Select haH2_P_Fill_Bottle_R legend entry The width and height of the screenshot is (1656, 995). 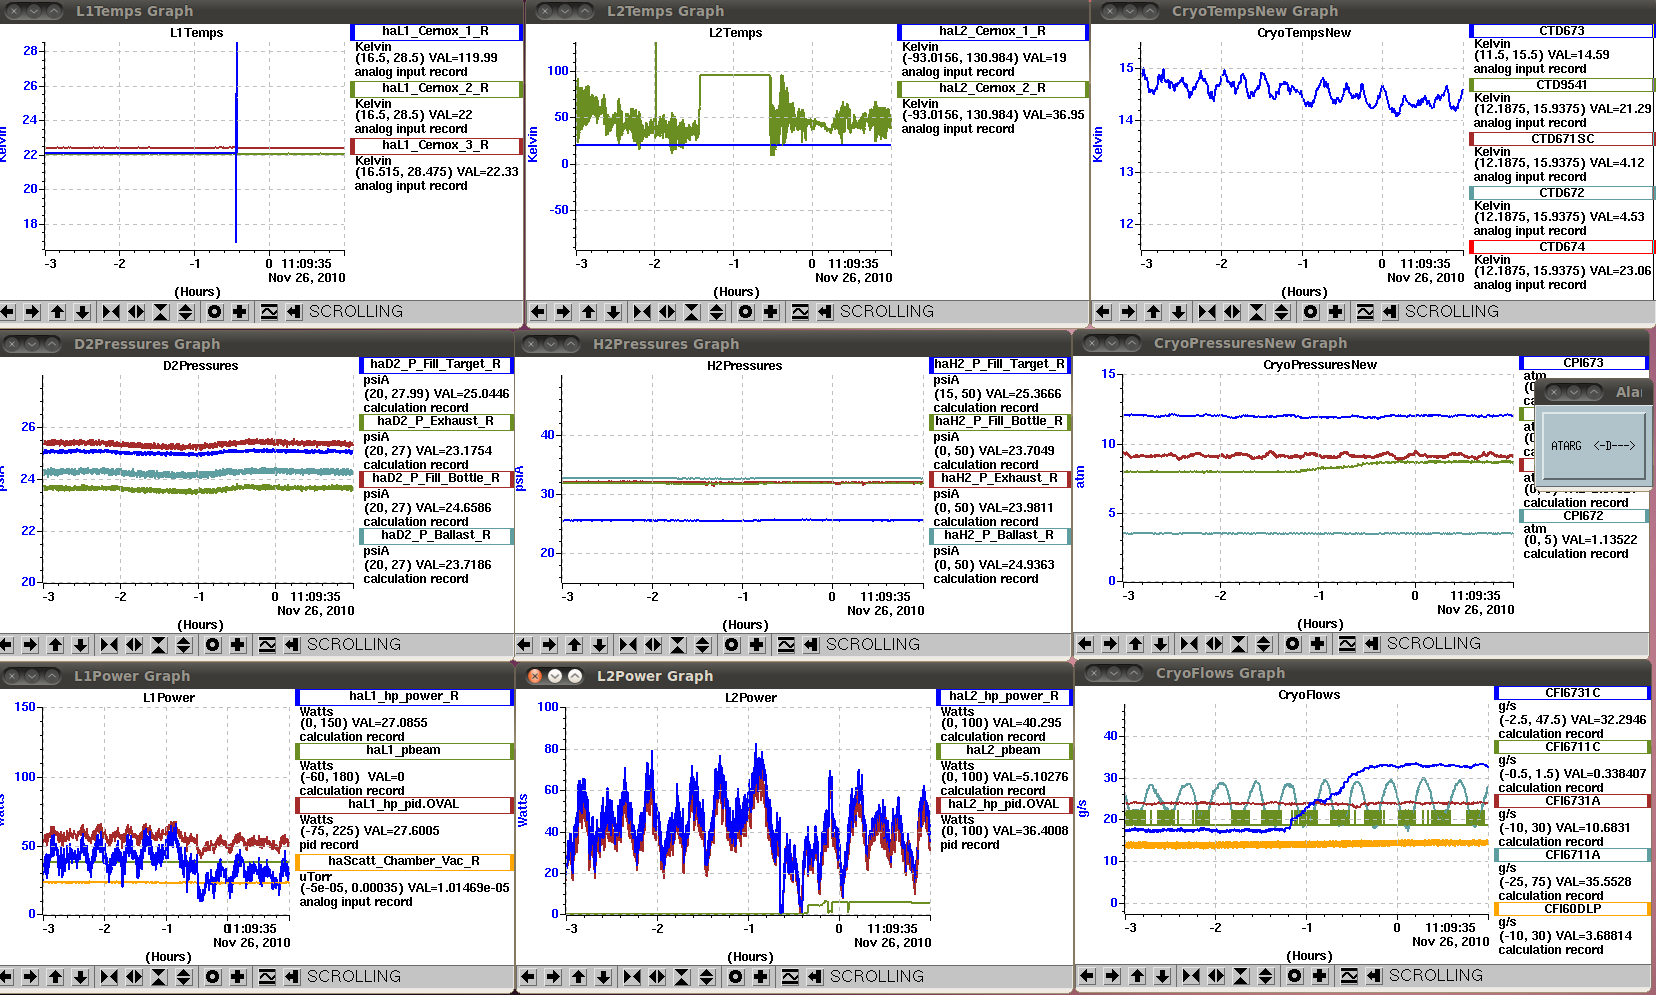[x=1000, y=422]
